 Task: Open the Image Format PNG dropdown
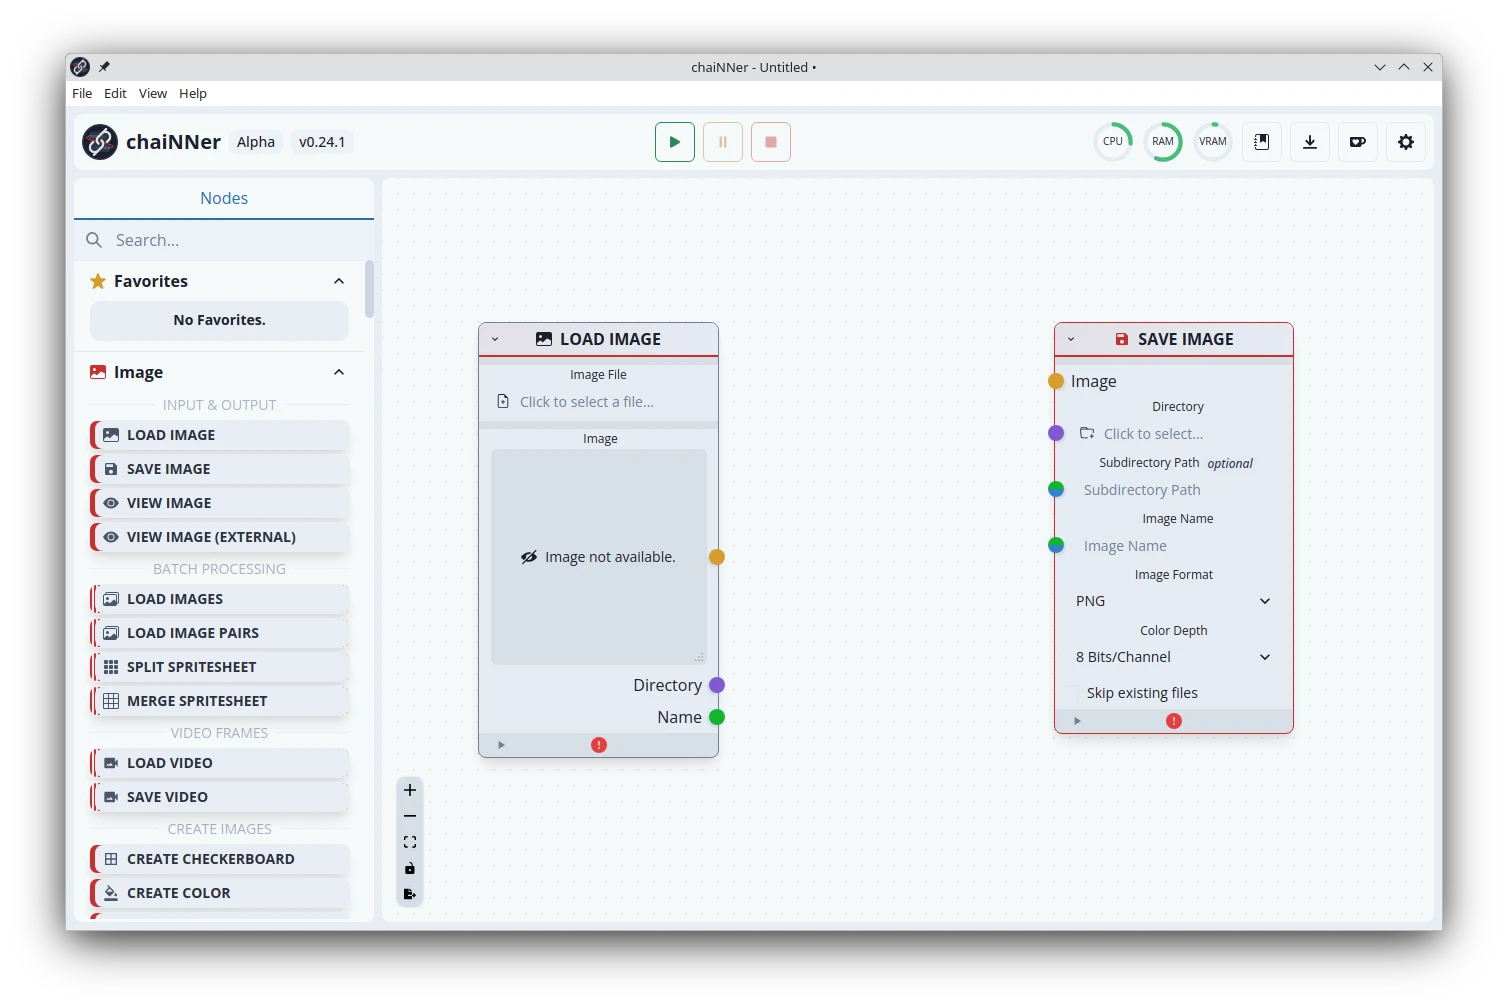point(1173,601)
